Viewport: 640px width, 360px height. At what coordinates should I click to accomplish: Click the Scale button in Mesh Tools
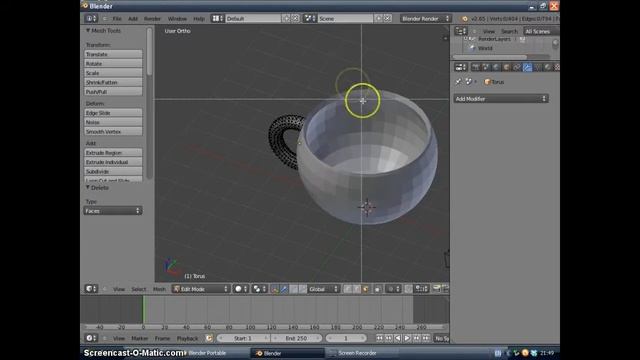coord(113,73)
